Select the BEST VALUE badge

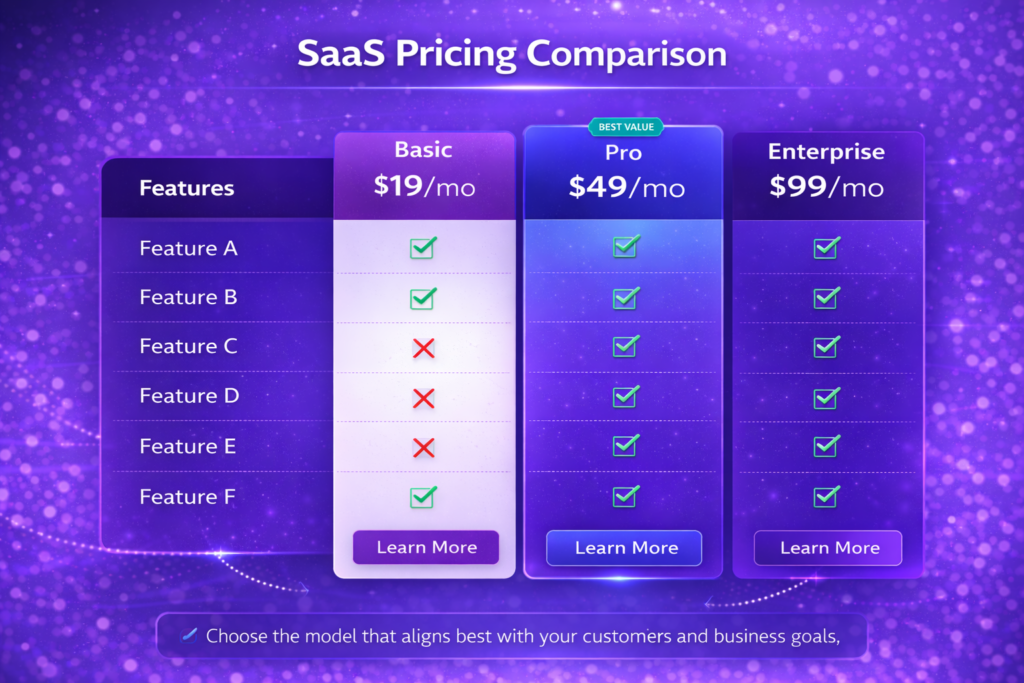click(x=623, y=127)
